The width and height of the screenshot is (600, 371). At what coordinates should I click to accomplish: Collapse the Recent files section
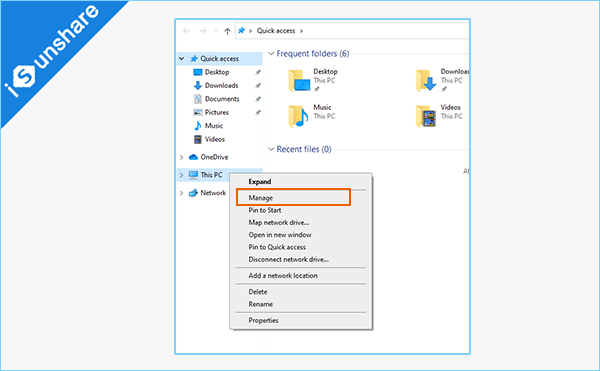(x=271, y=149)
